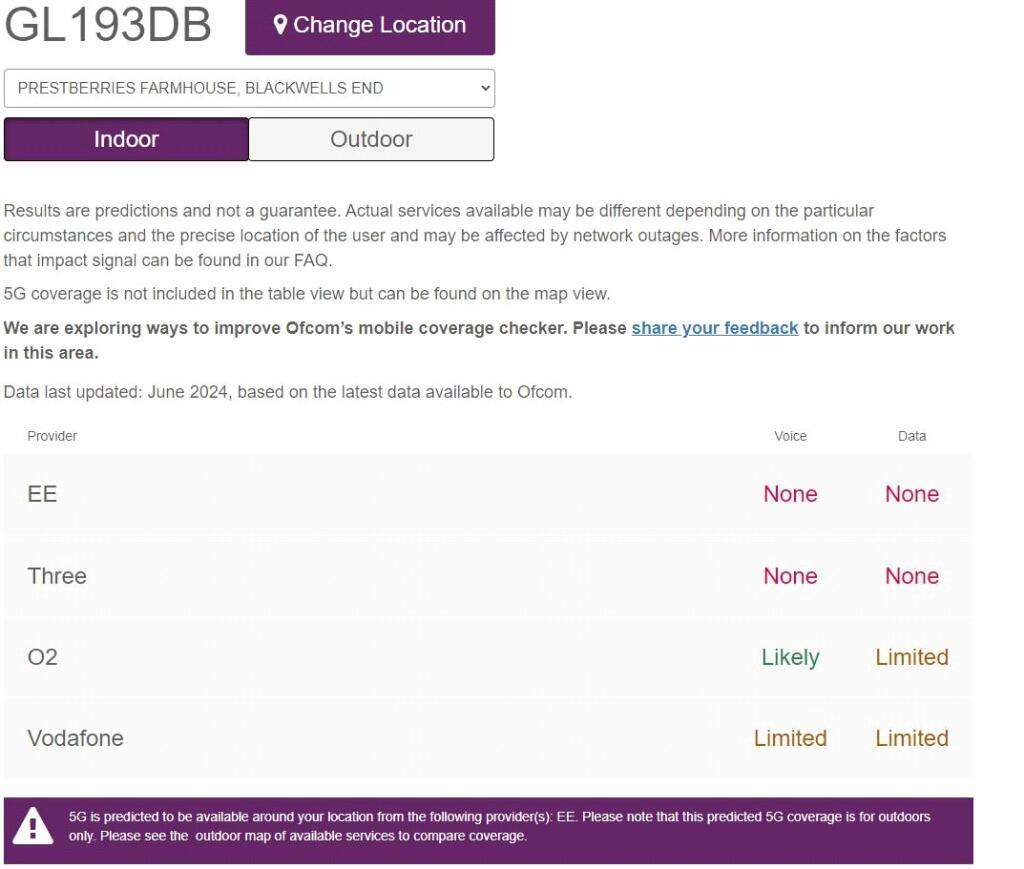Click Vodafone voice Limited status
This screenshot has height=869, width=1024.
tap(790, 738)
